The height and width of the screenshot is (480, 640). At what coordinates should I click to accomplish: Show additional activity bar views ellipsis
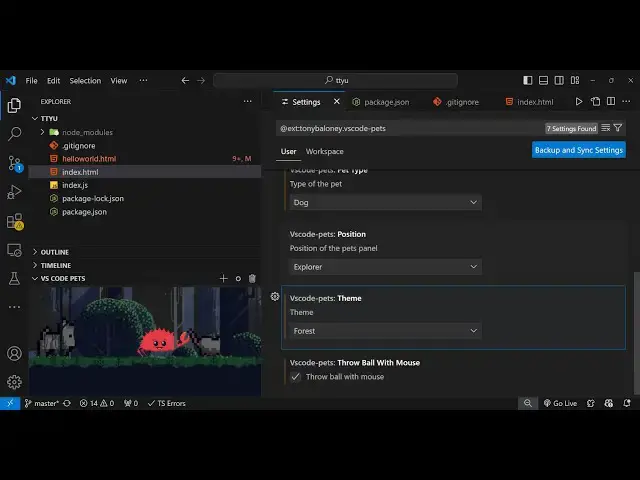click(x=14, y=307)
